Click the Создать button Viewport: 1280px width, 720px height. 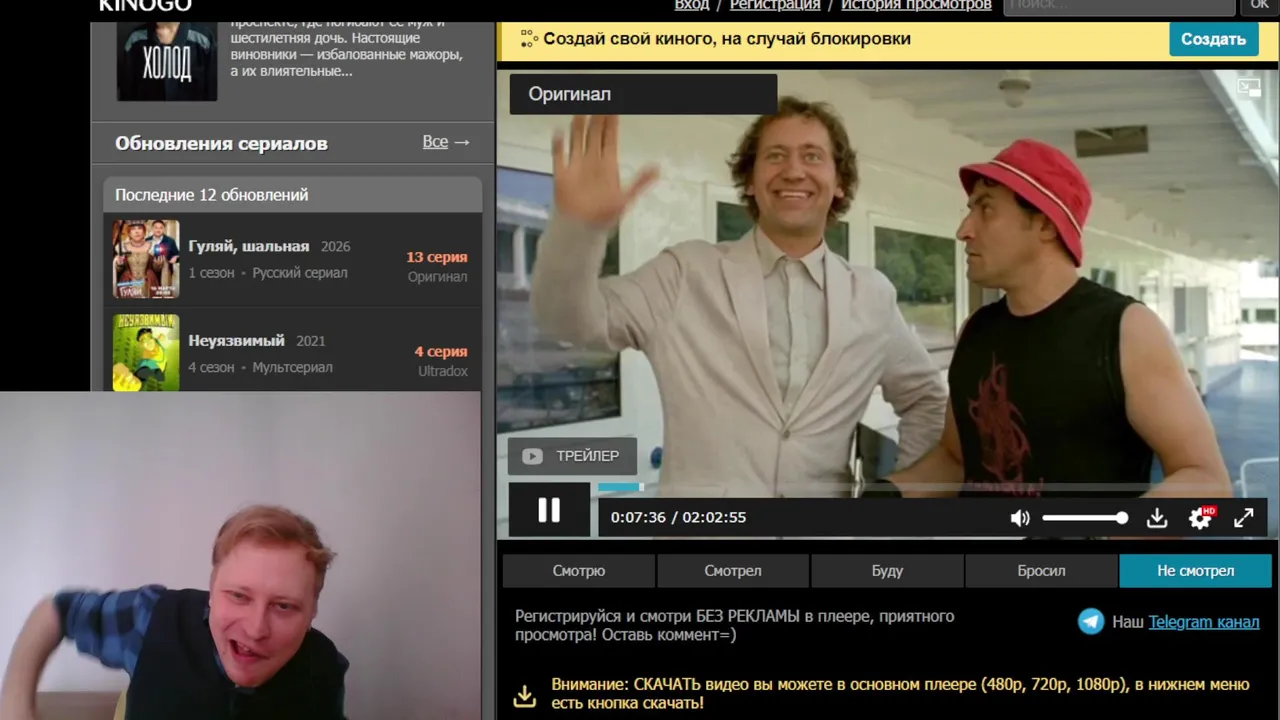pyautogui.click(x=1213, y=39)
